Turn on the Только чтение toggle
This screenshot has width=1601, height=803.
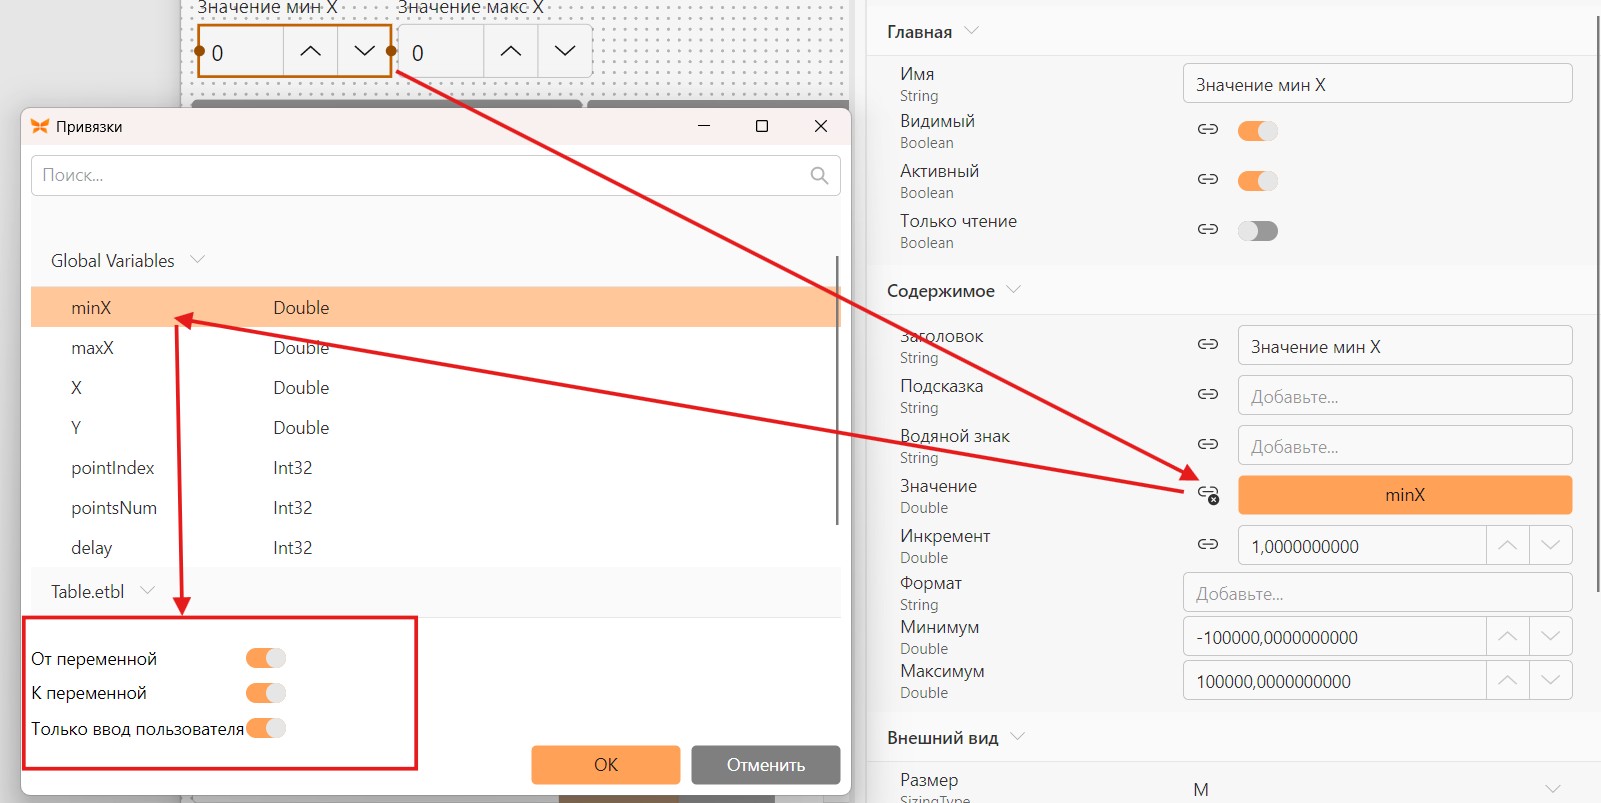click(x=1258, y=231)
